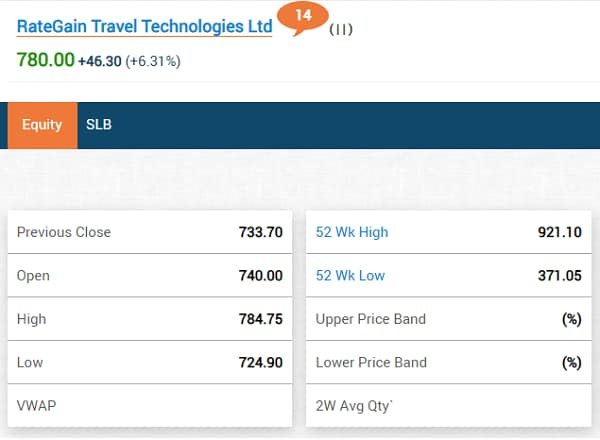Click the day's High value 784.75
The width and height of the screenshot is (600, 440).
coord(260,319)
